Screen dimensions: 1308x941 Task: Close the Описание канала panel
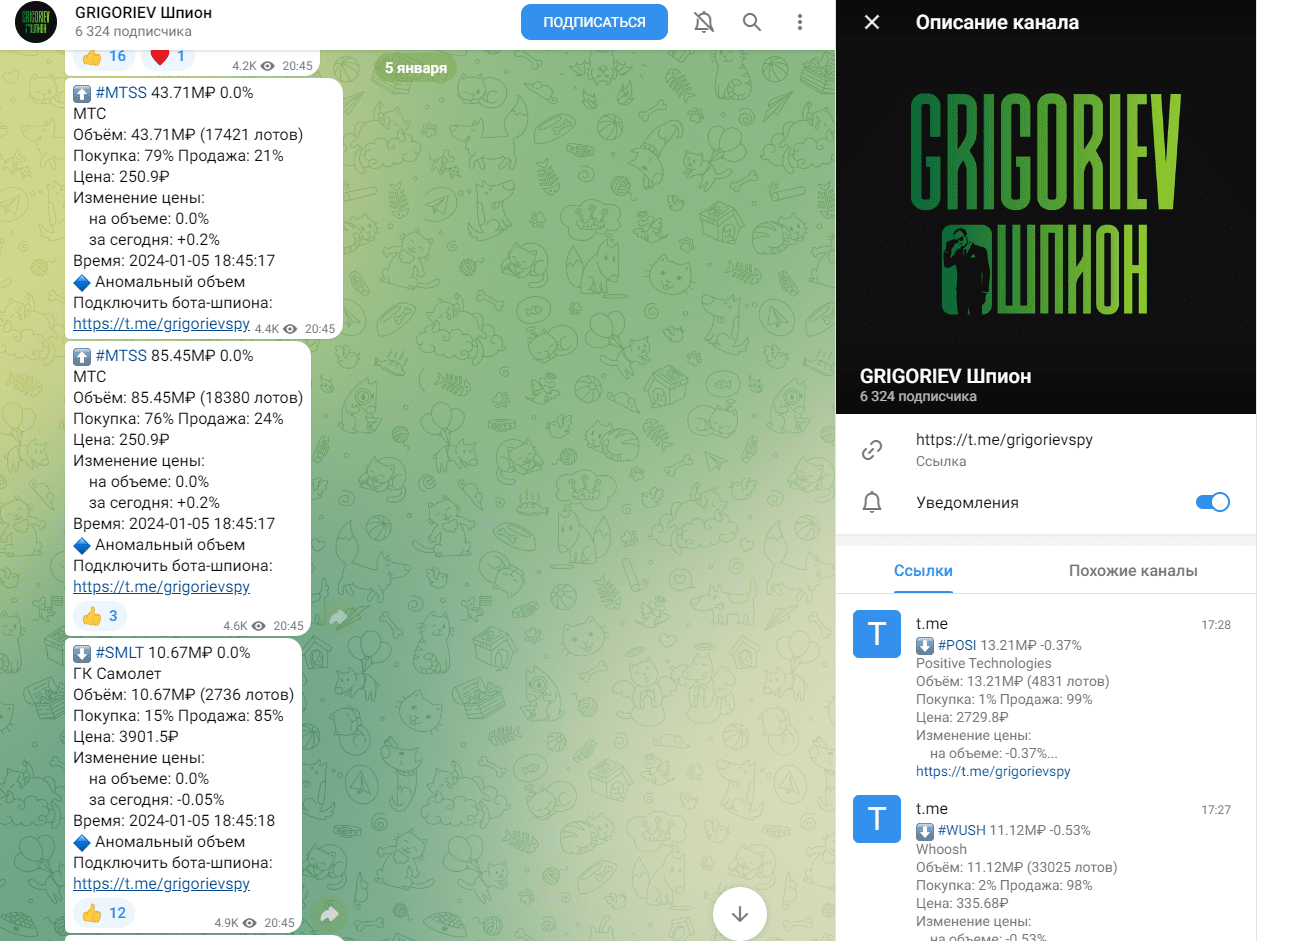(872, 22)
